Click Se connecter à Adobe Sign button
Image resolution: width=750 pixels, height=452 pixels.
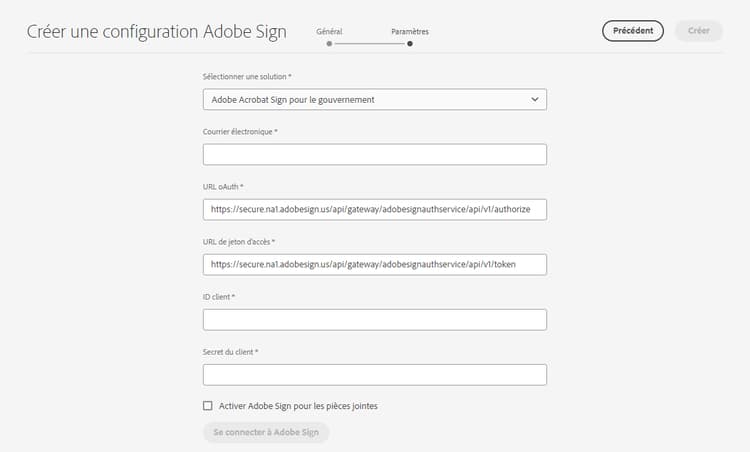266,432
